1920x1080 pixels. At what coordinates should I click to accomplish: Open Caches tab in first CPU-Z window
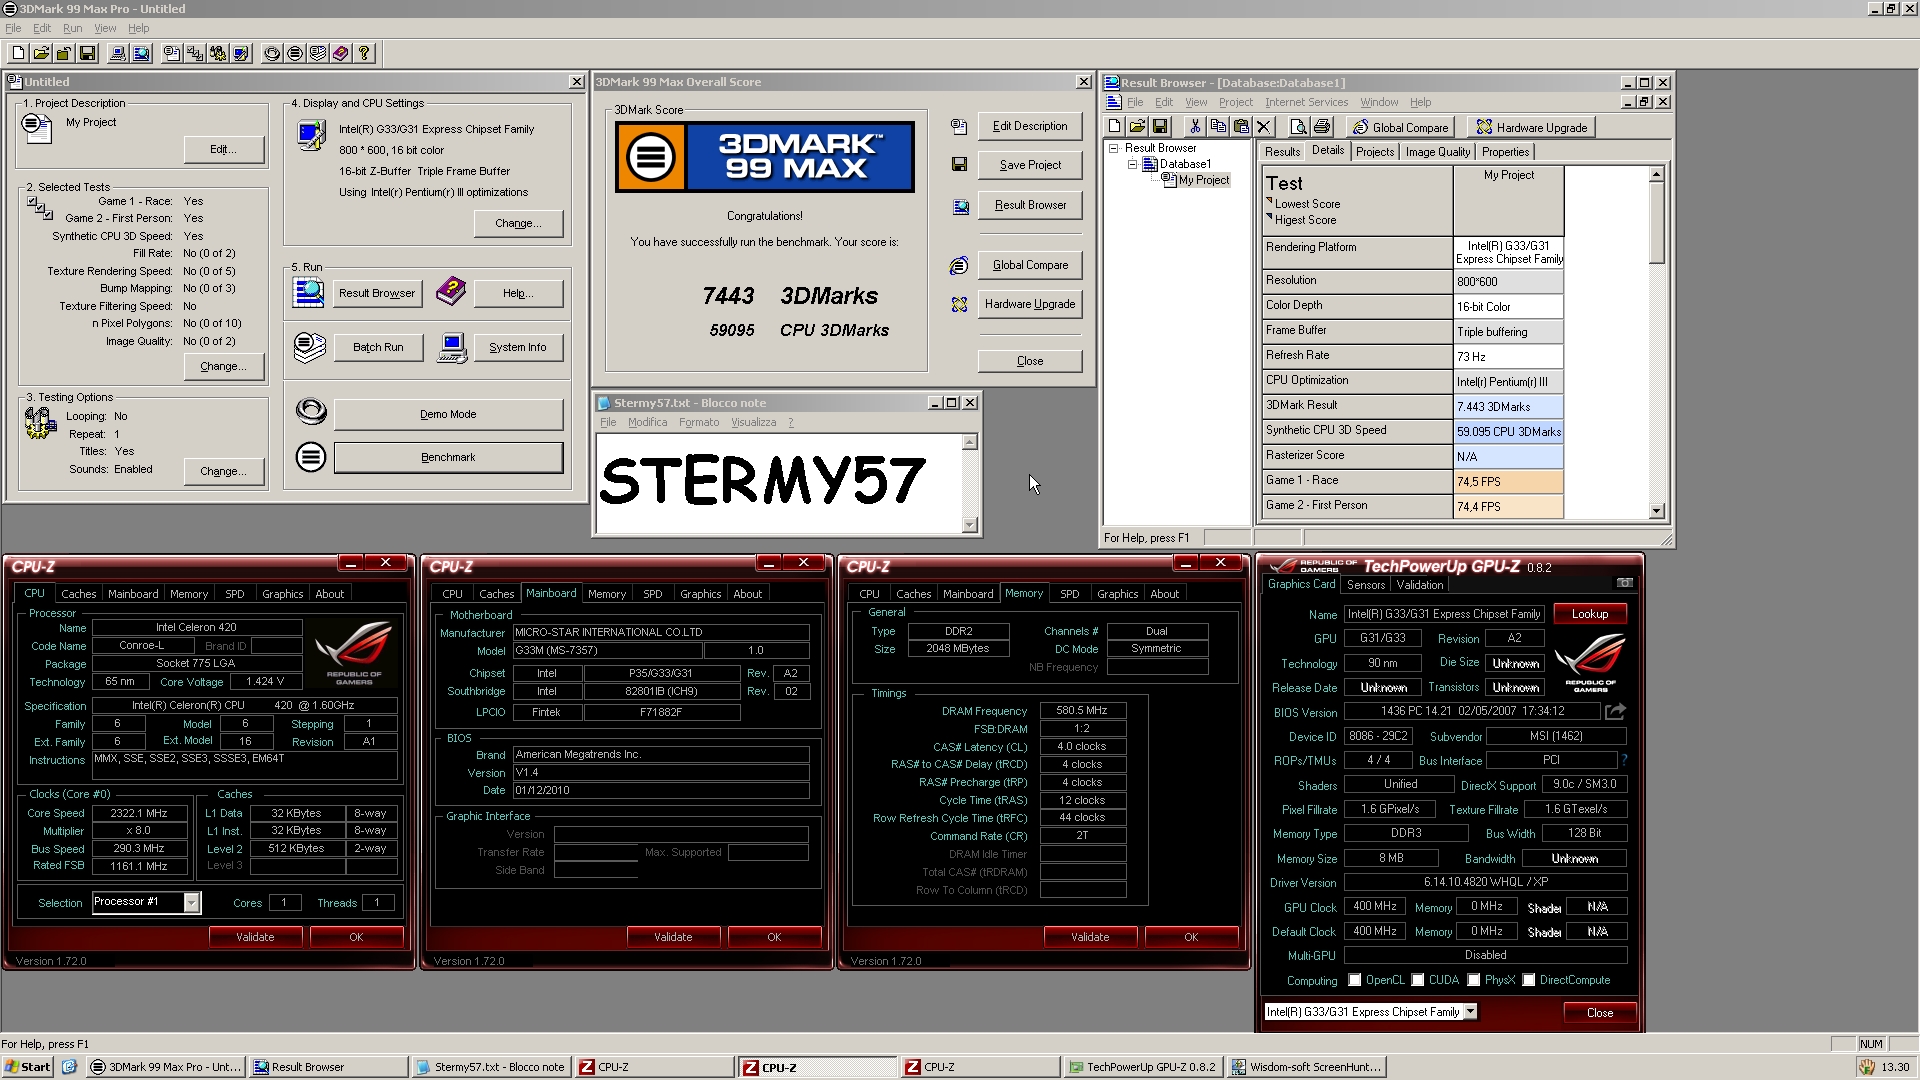point(79,594)
